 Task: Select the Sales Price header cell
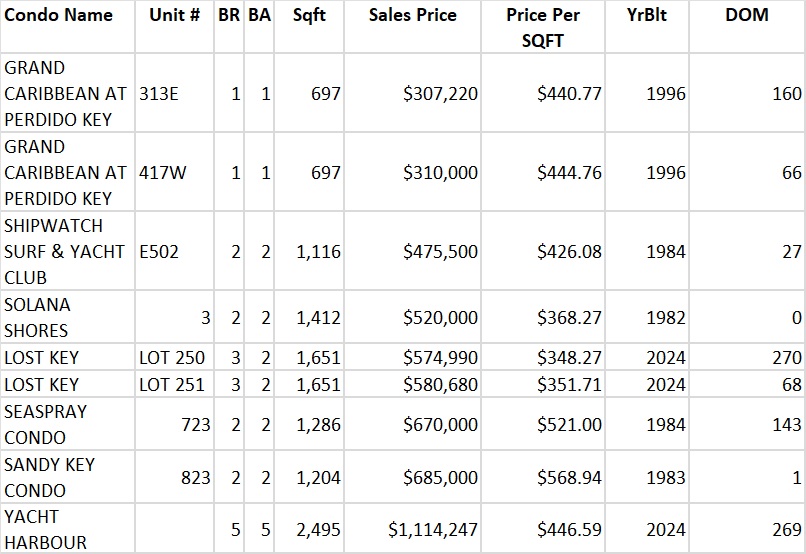click(412, 16)
